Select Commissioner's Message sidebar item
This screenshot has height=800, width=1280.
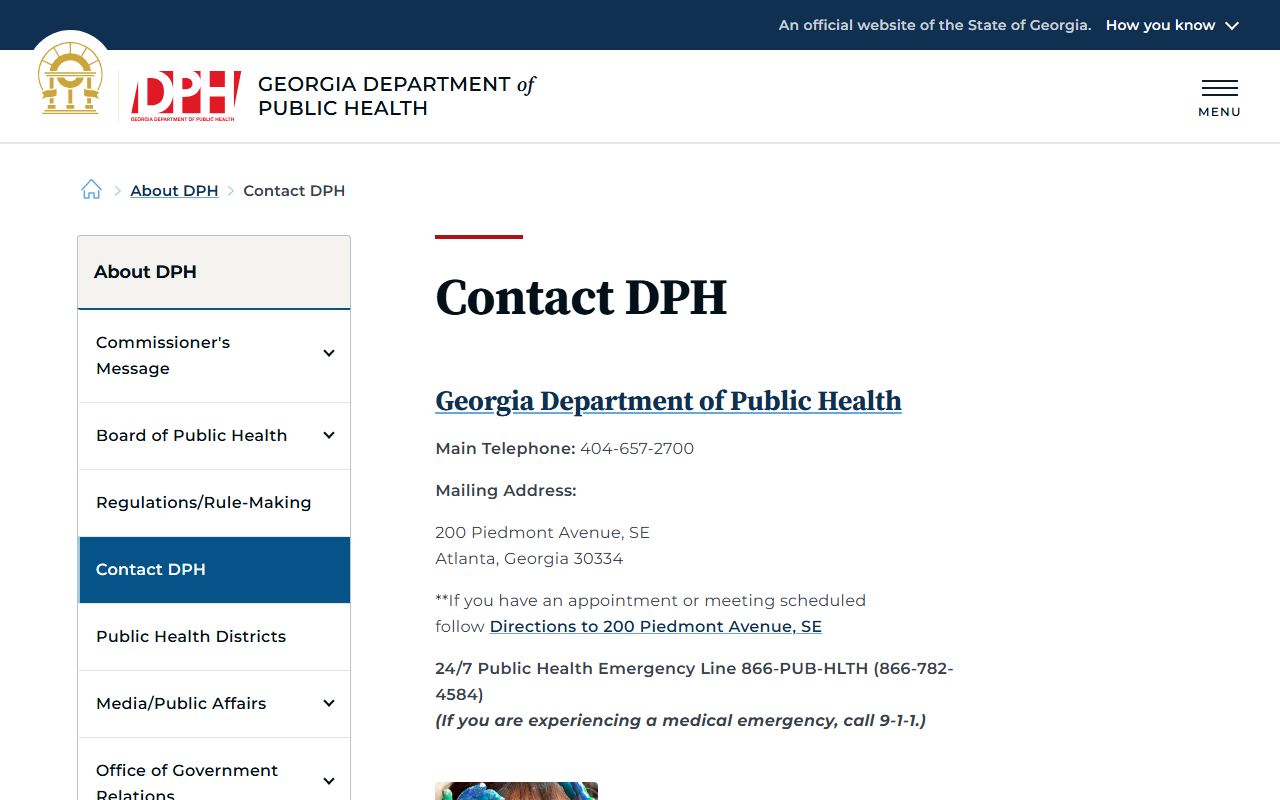coord(163,355)
